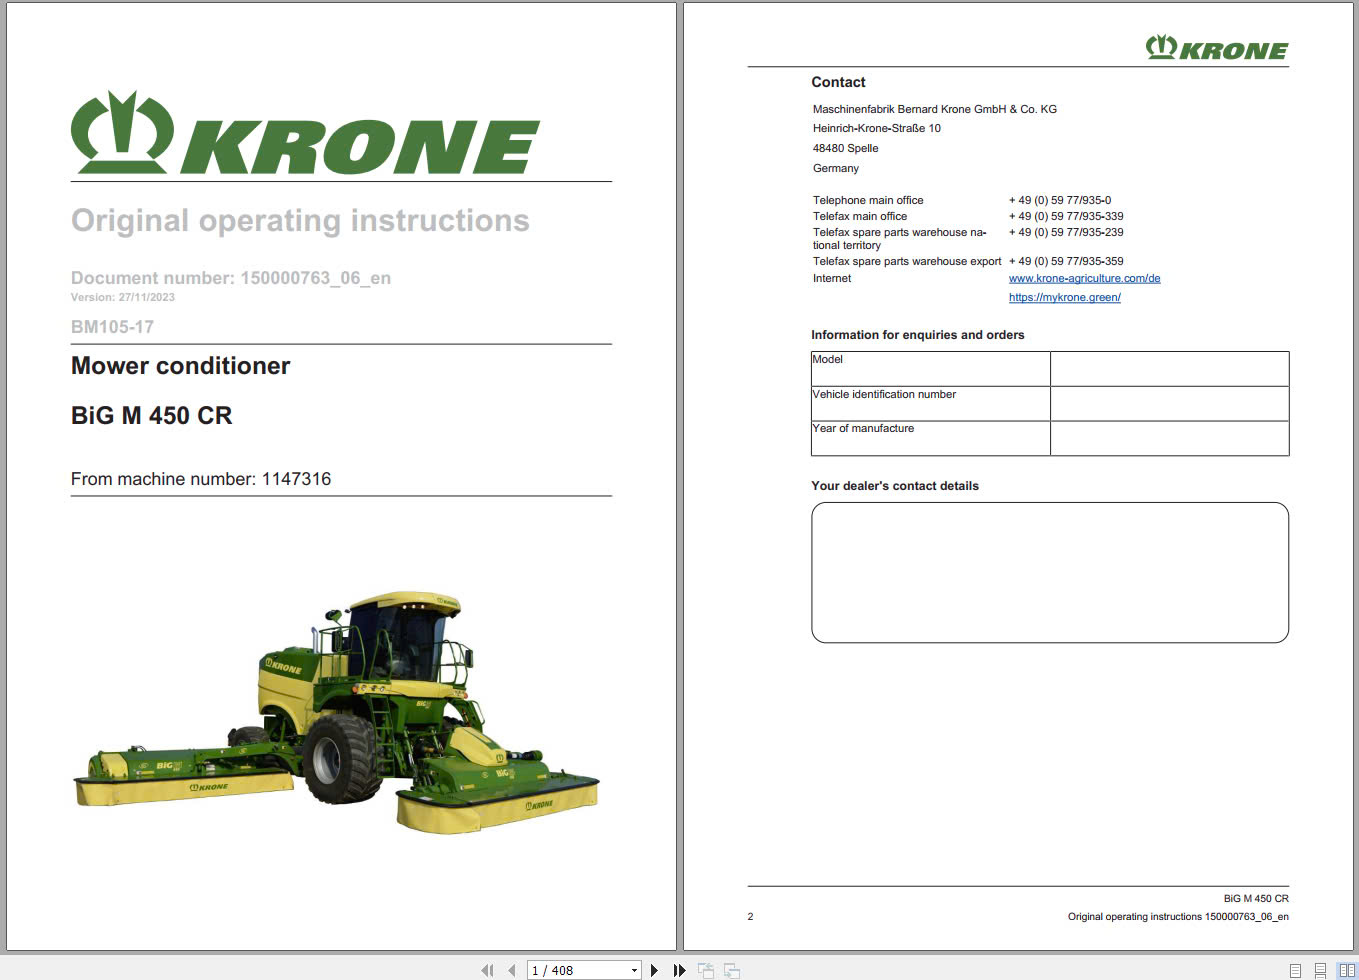Click the empty value cell beside Vehicle identification number
Viewport: 1359px width, 980px height.
coord(1170,404)
